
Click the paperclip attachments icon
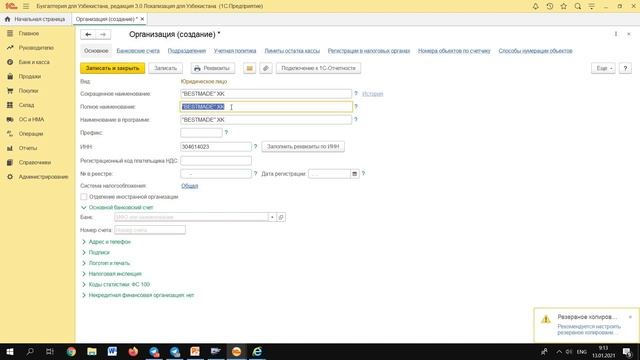266,68
